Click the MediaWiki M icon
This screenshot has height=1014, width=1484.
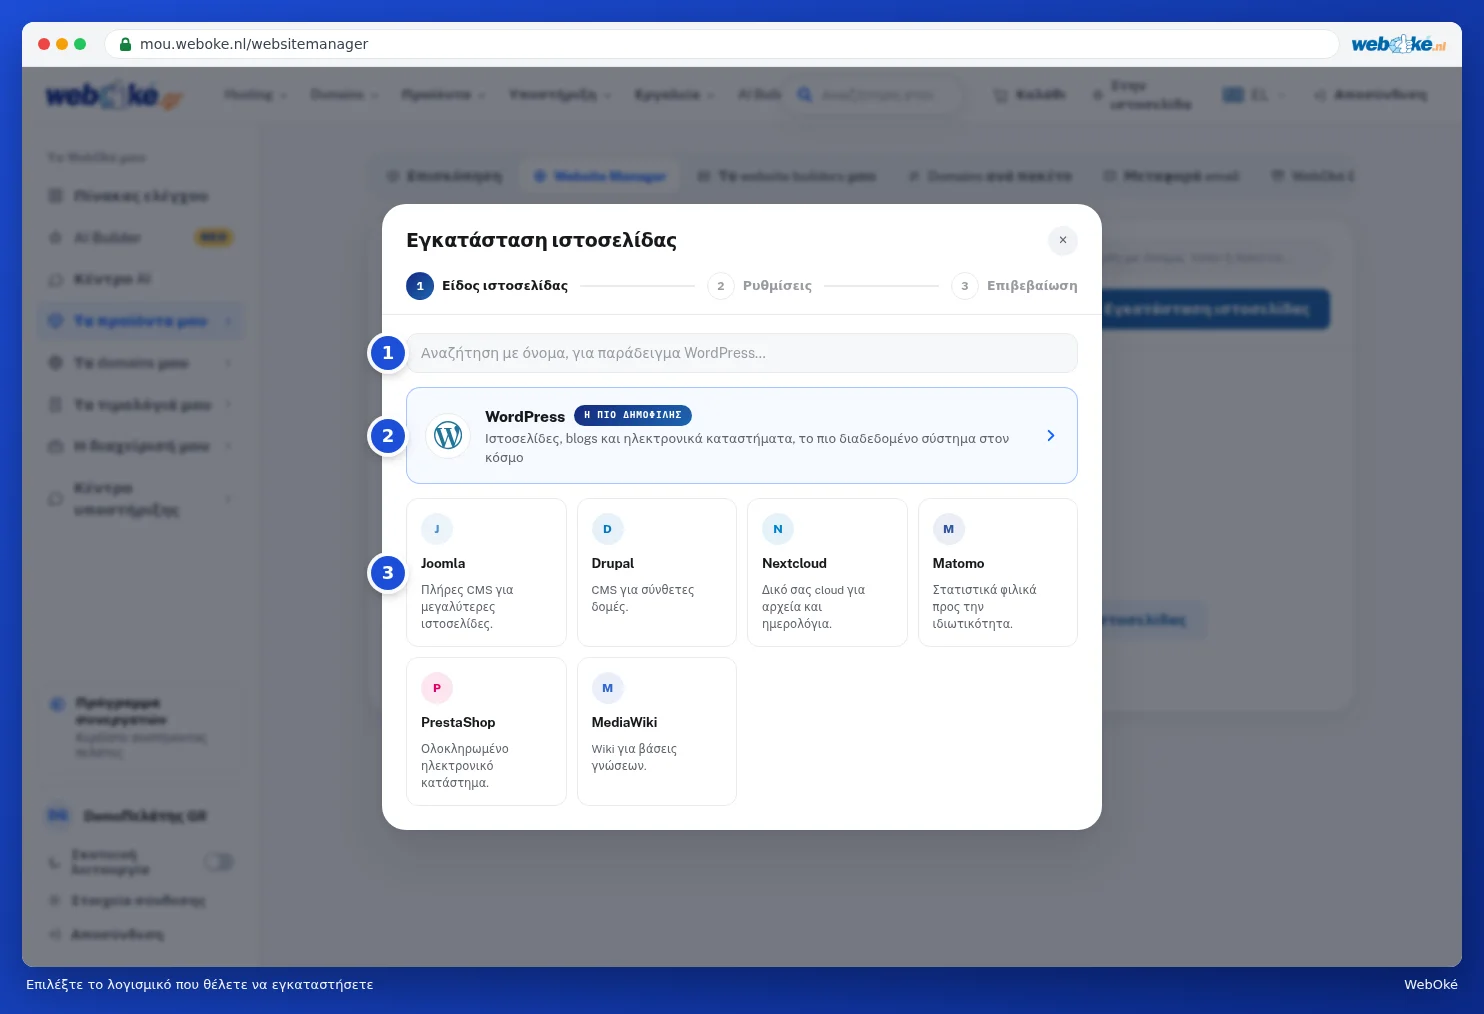click(607, 688)
